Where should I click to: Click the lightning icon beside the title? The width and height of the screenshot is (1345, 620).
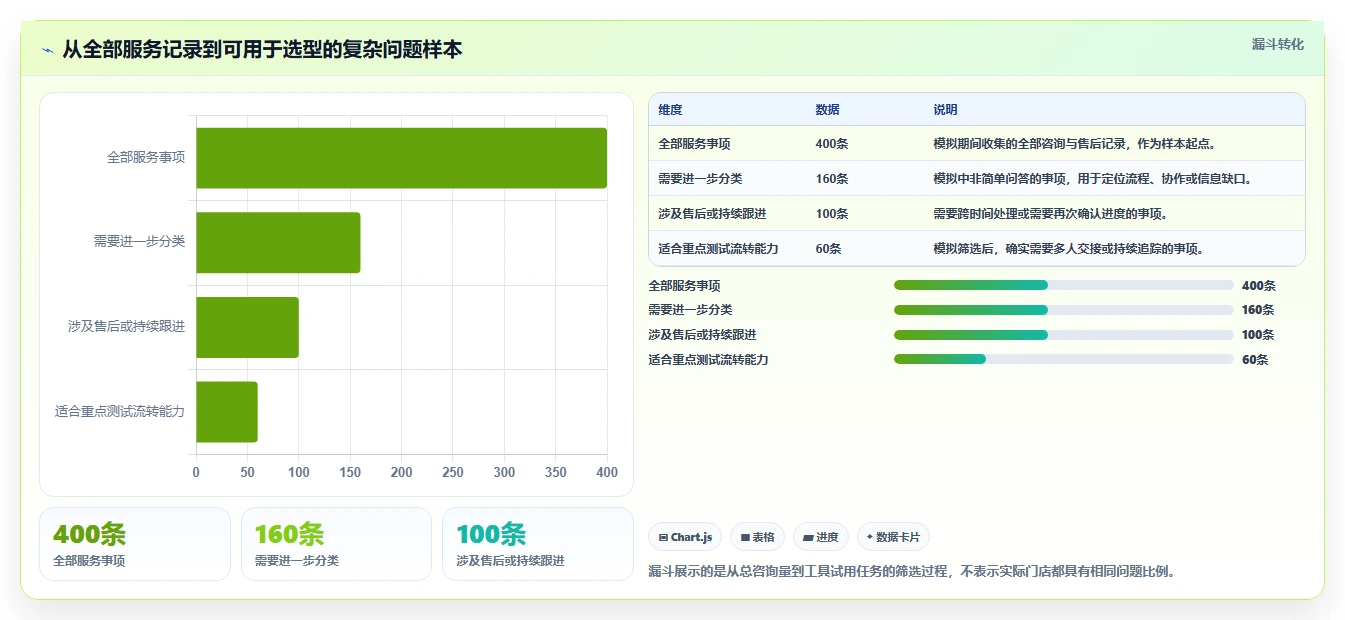47,50
